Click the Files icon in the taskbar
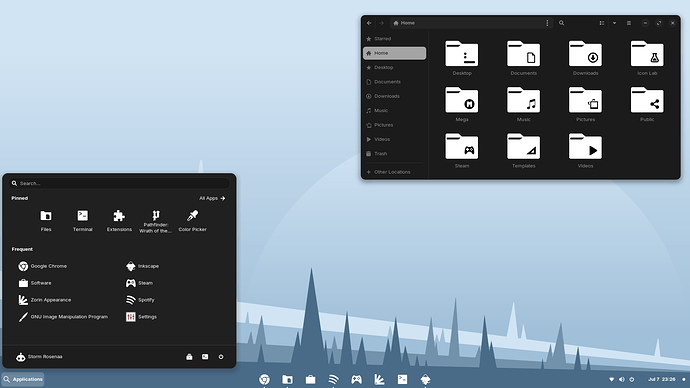690x388 pixels. pos(287,379)
